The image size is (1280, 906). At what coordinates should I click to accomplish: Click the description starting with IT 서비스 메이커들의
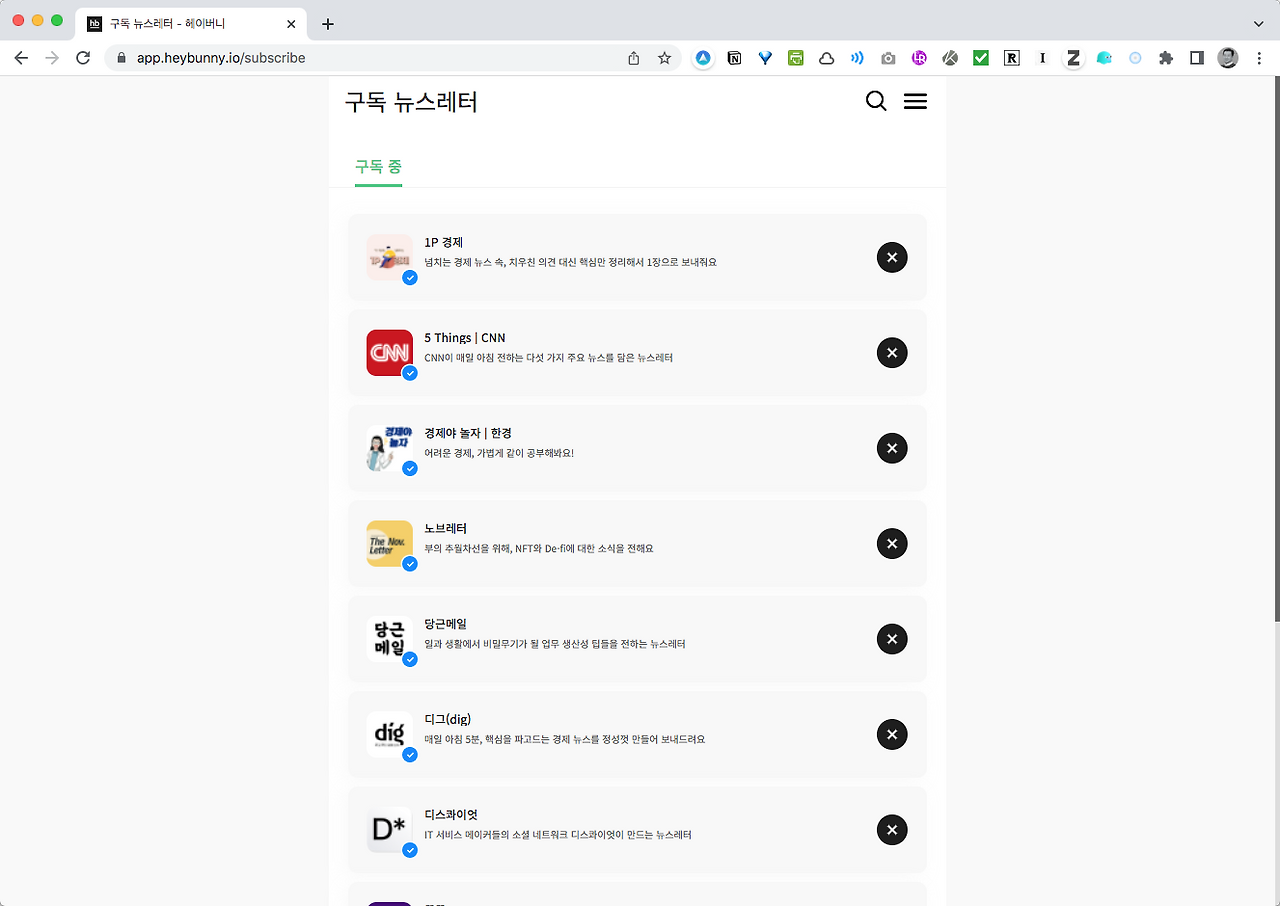(558, 834)
